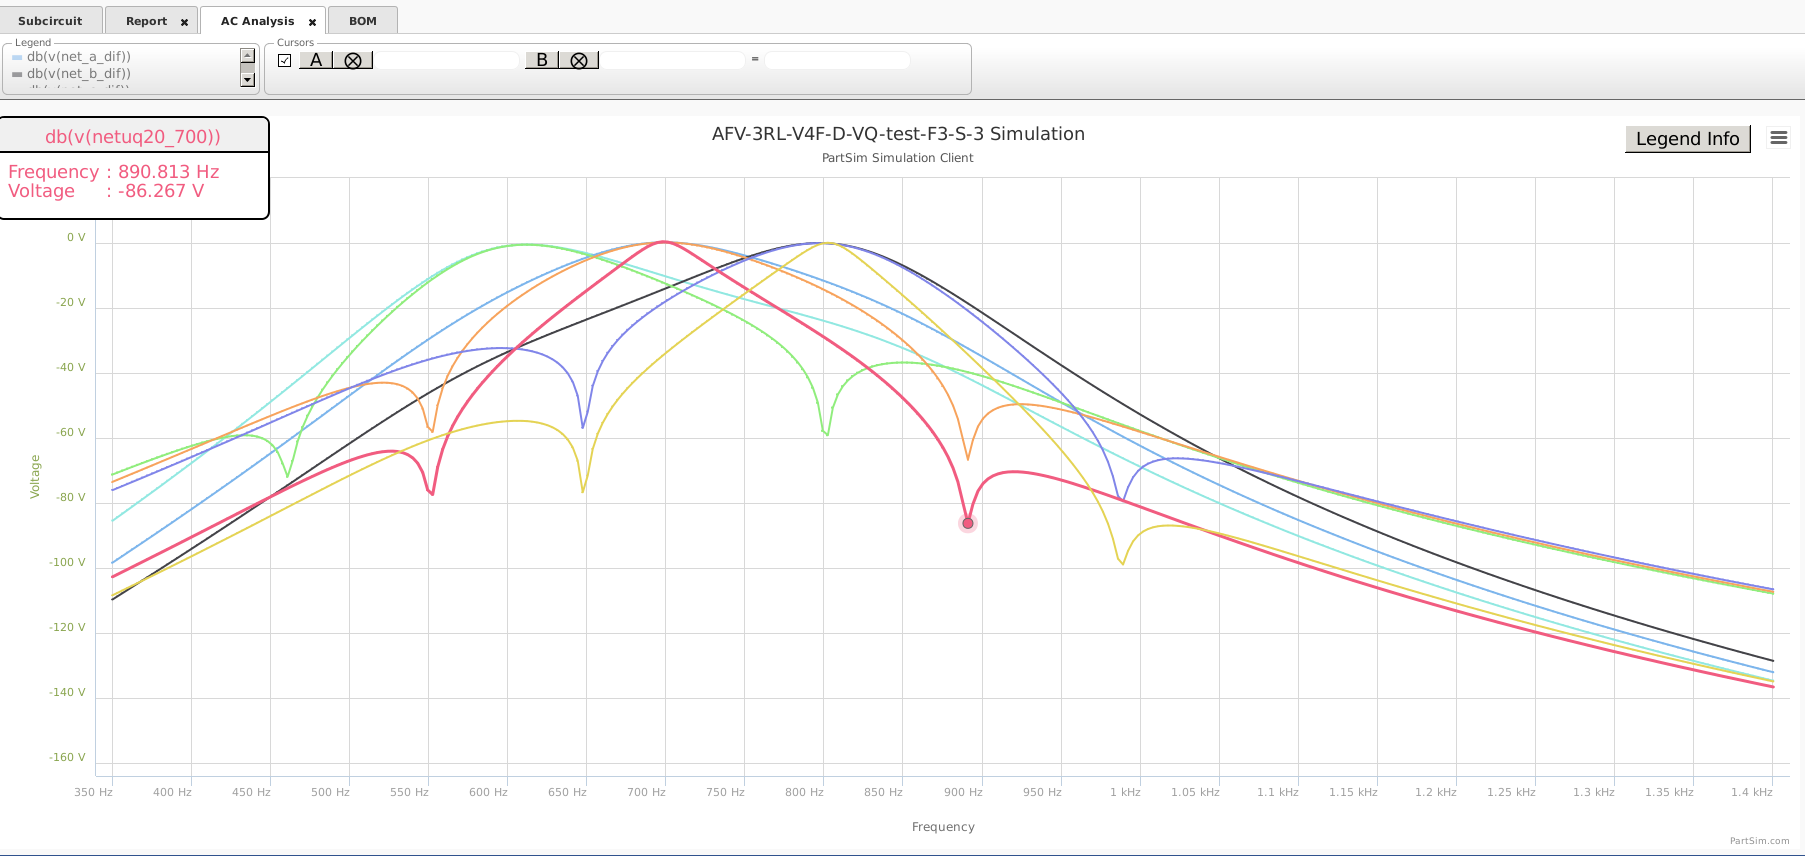
Task: Clear cursor B with the crossed-circle icon
Action: click(578, 60)
